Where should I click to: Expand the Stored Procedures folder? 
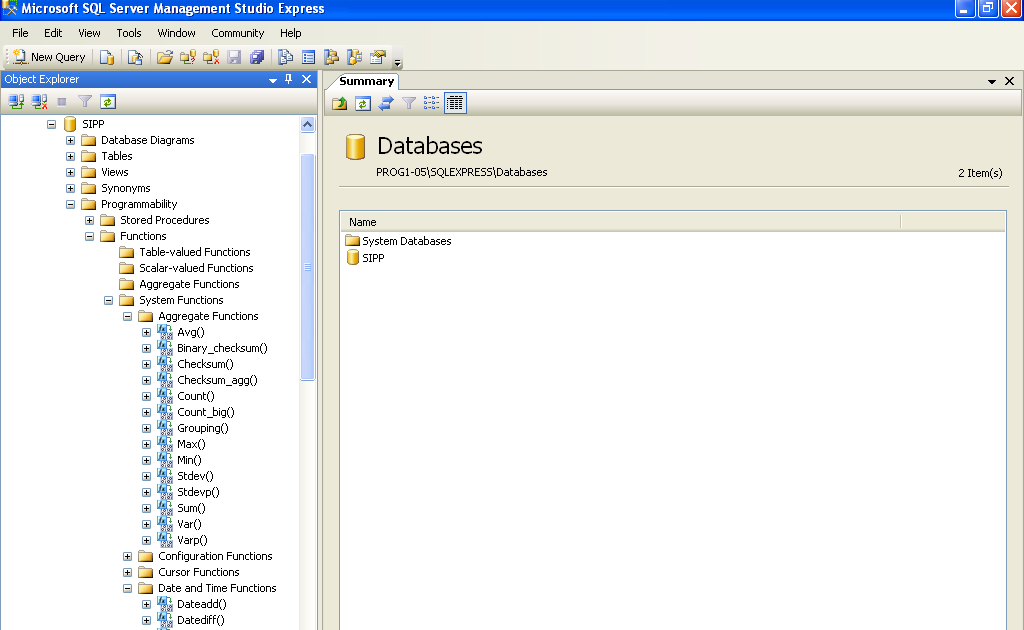click(x=89, y=220)
